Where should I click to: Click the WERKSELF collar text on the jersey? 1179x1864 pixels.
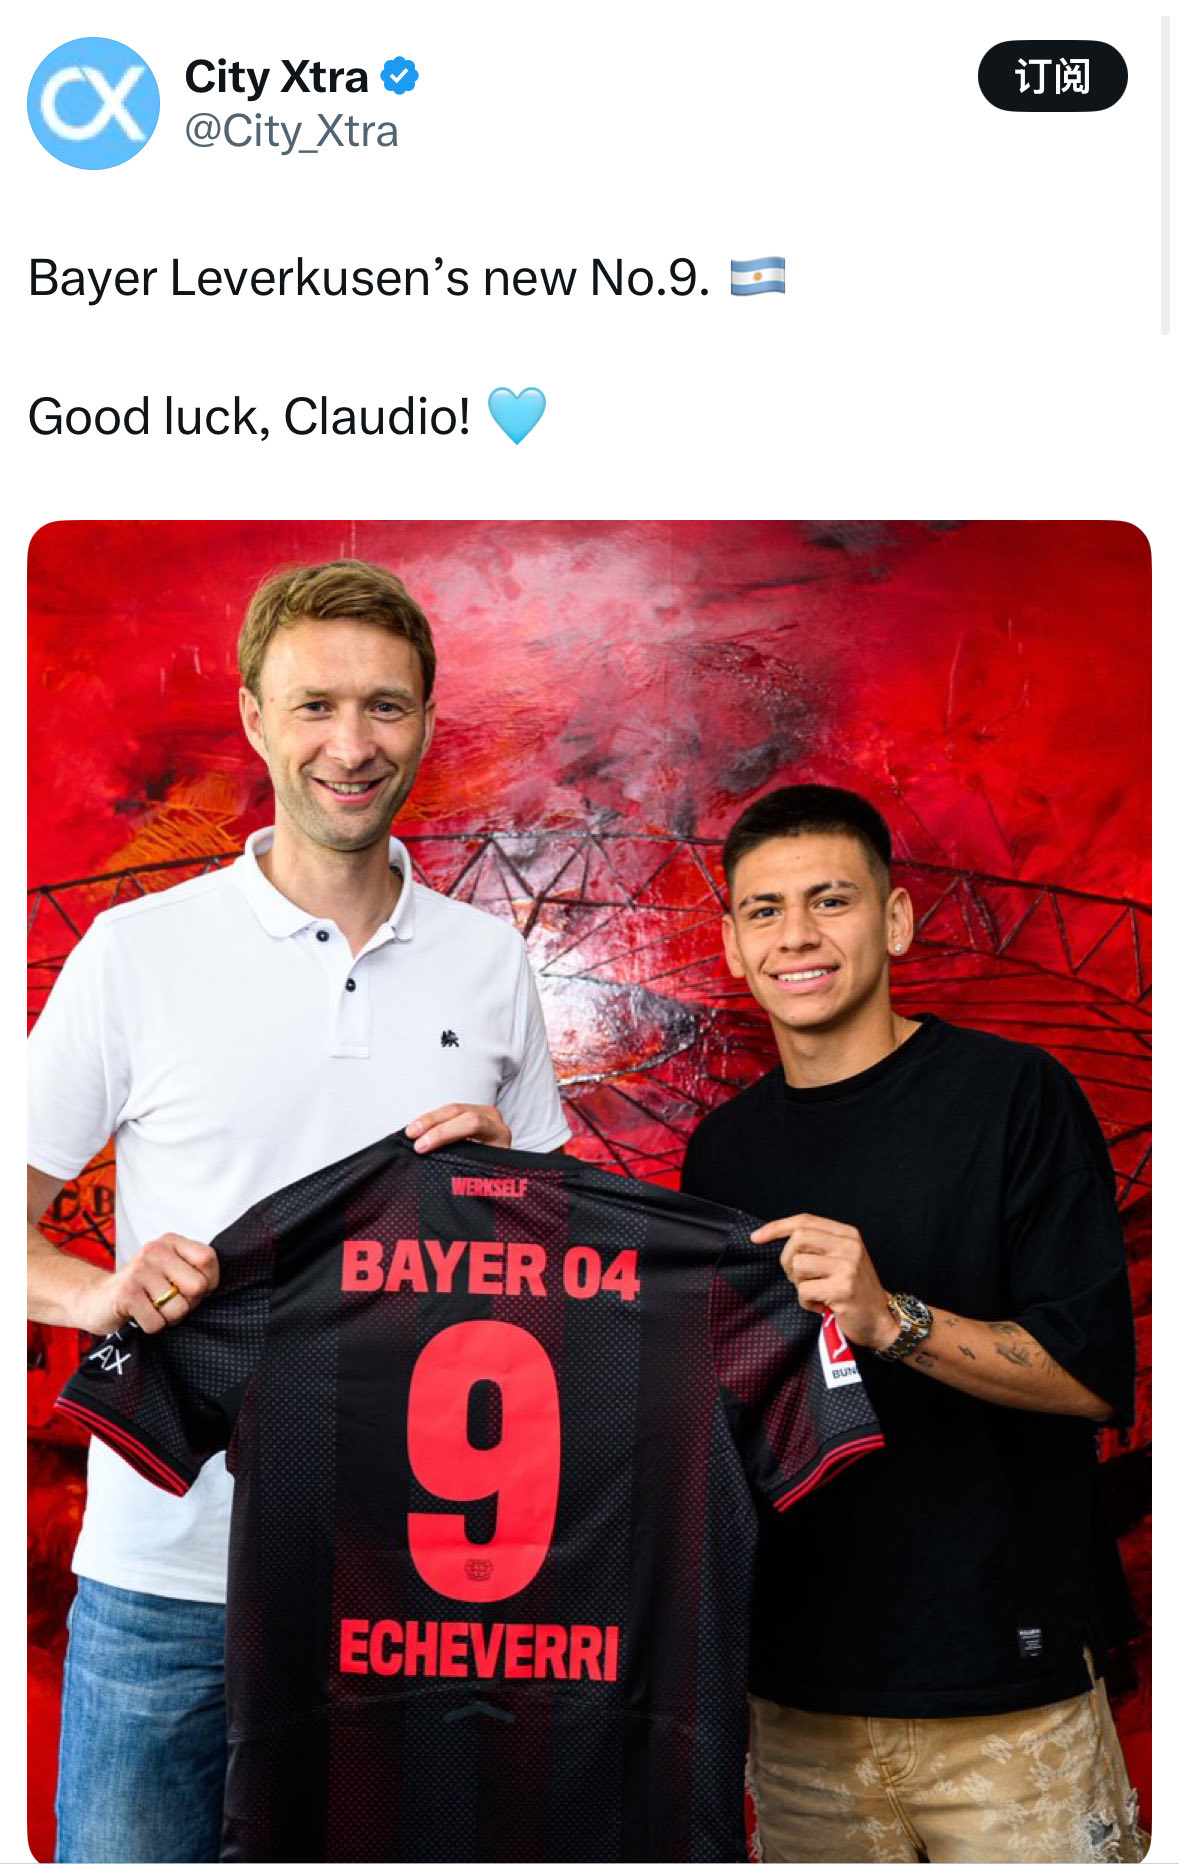pyautogui.click(x=489, y=1188)
